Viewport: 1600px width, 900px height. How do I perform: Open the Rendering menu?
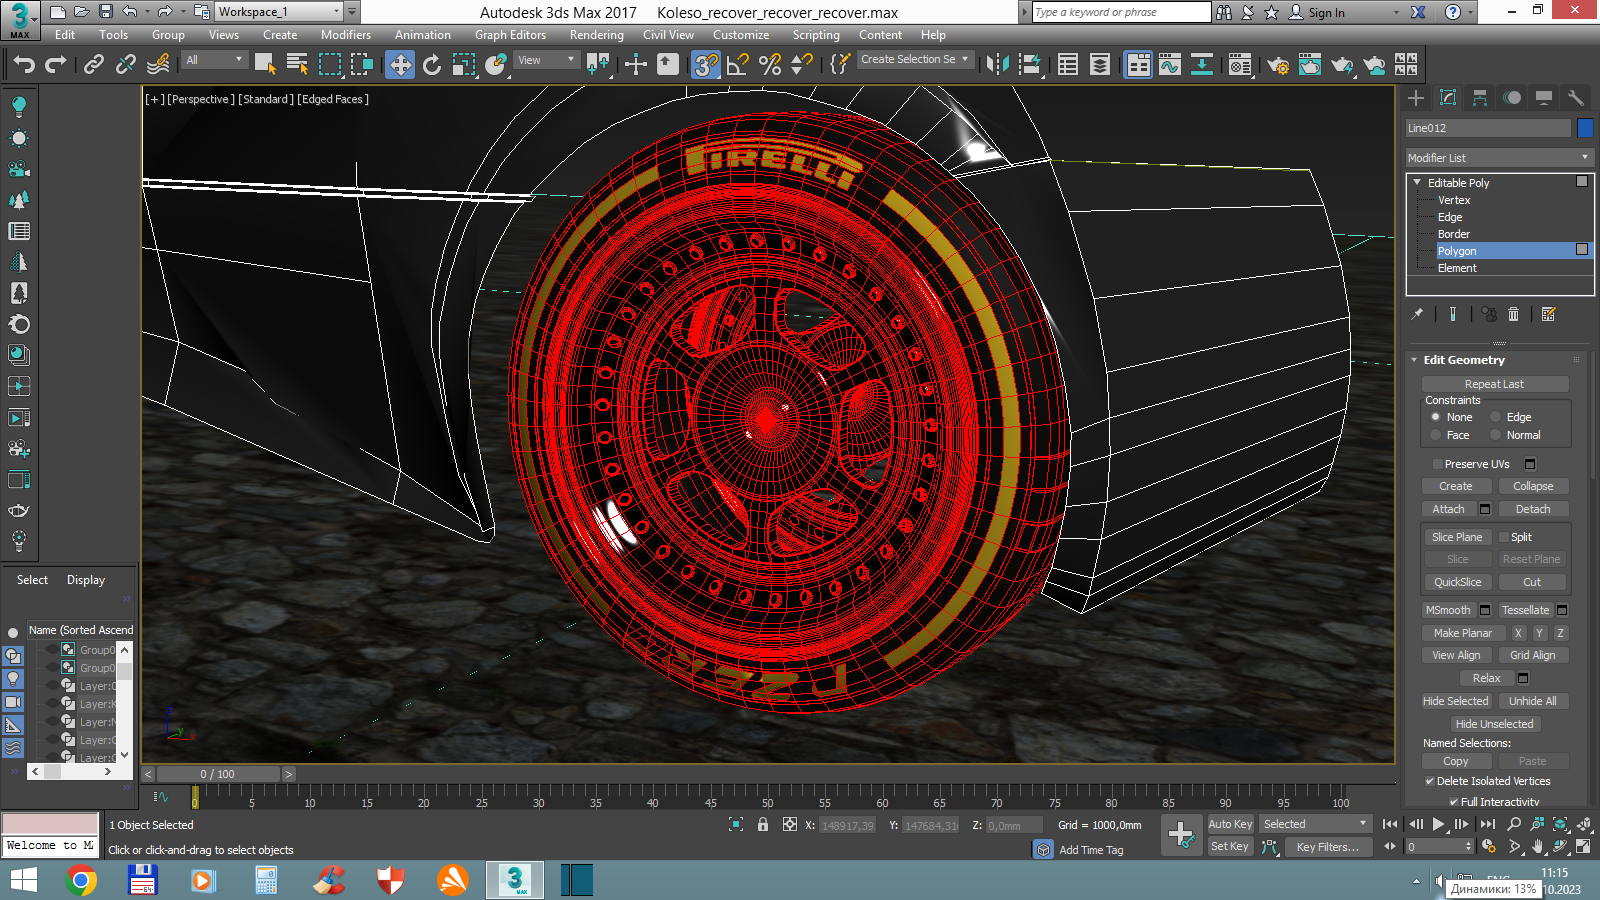click(597, 35)
